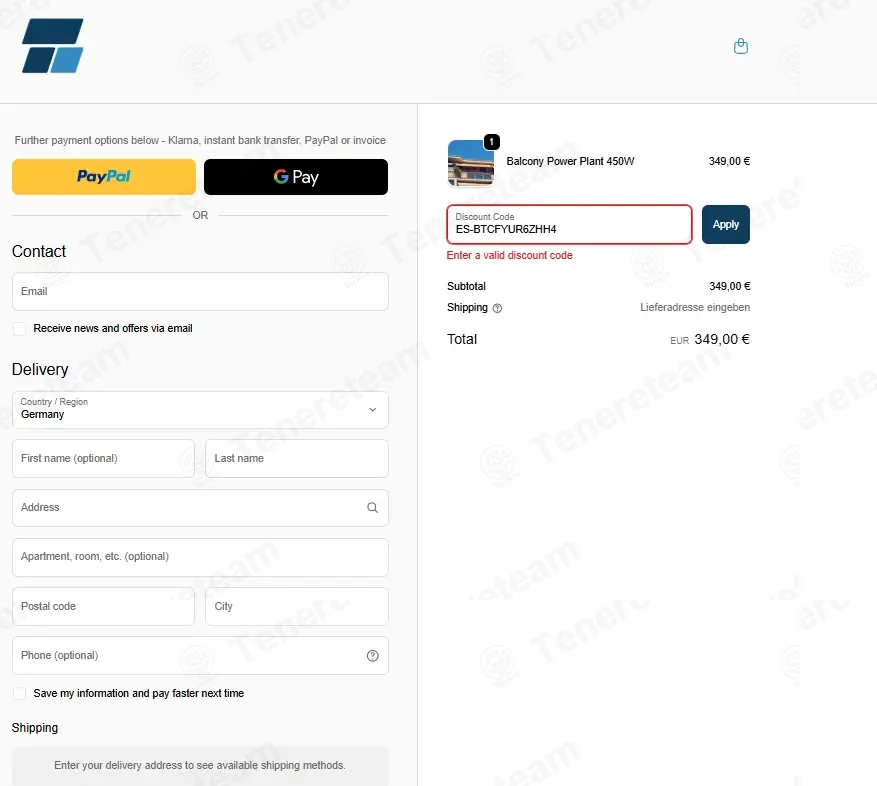Viewport: 877px width, 786px height.
Task: Focus the Postal code field
Action: (x=103, y=606)
